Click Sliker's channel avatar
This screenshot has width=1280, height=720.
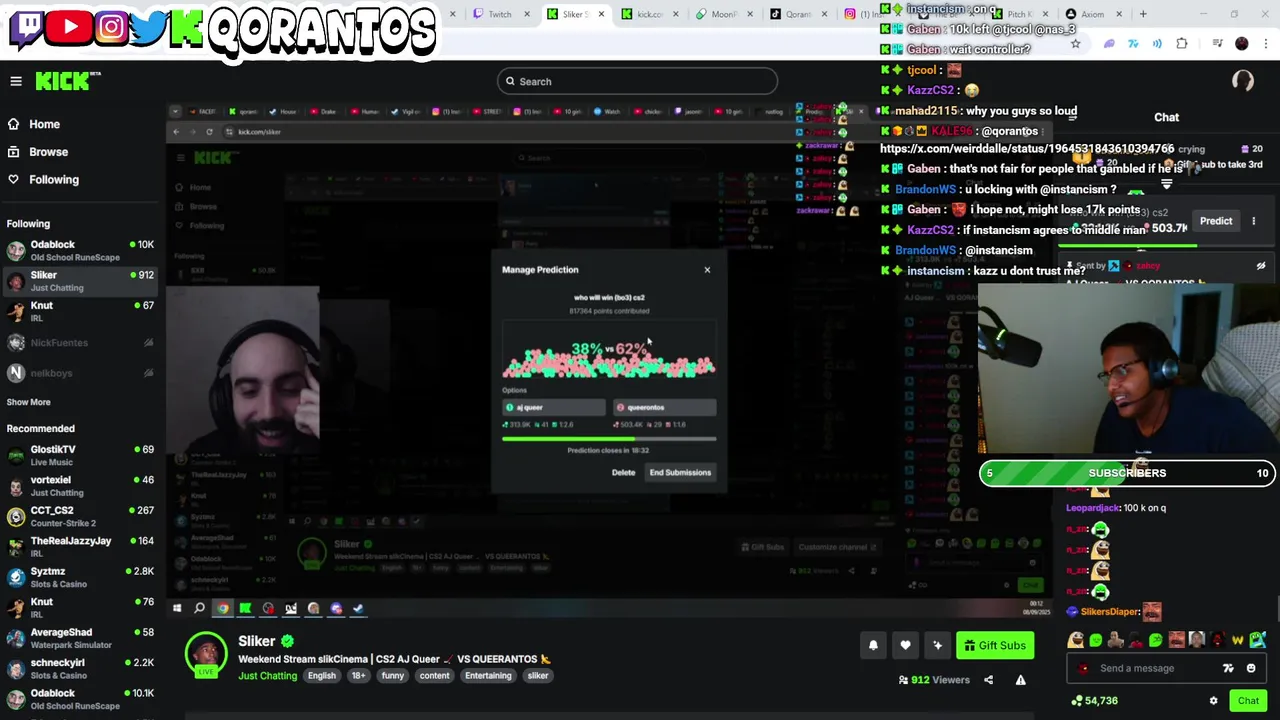click(x=206, y=654)
